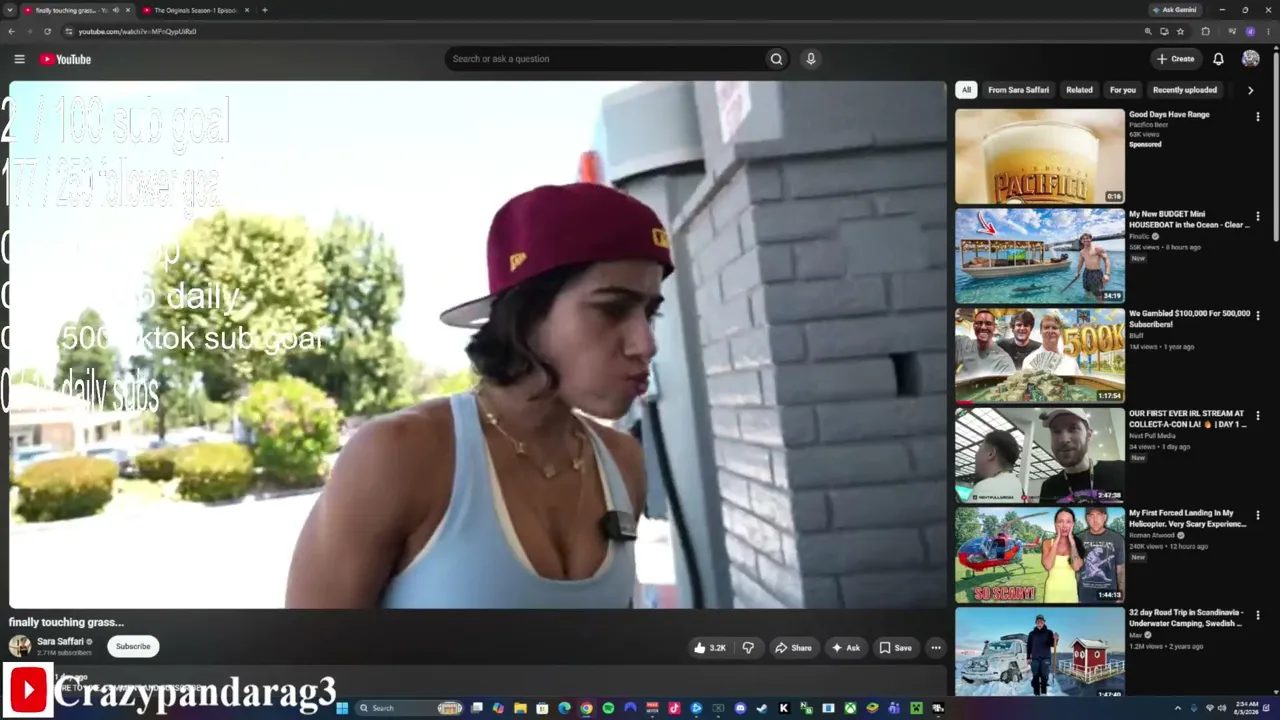Viewport: 1280px width, 720px height.
Task: Switch to The Originals Season 1 tab
Action: pos(195,10)
